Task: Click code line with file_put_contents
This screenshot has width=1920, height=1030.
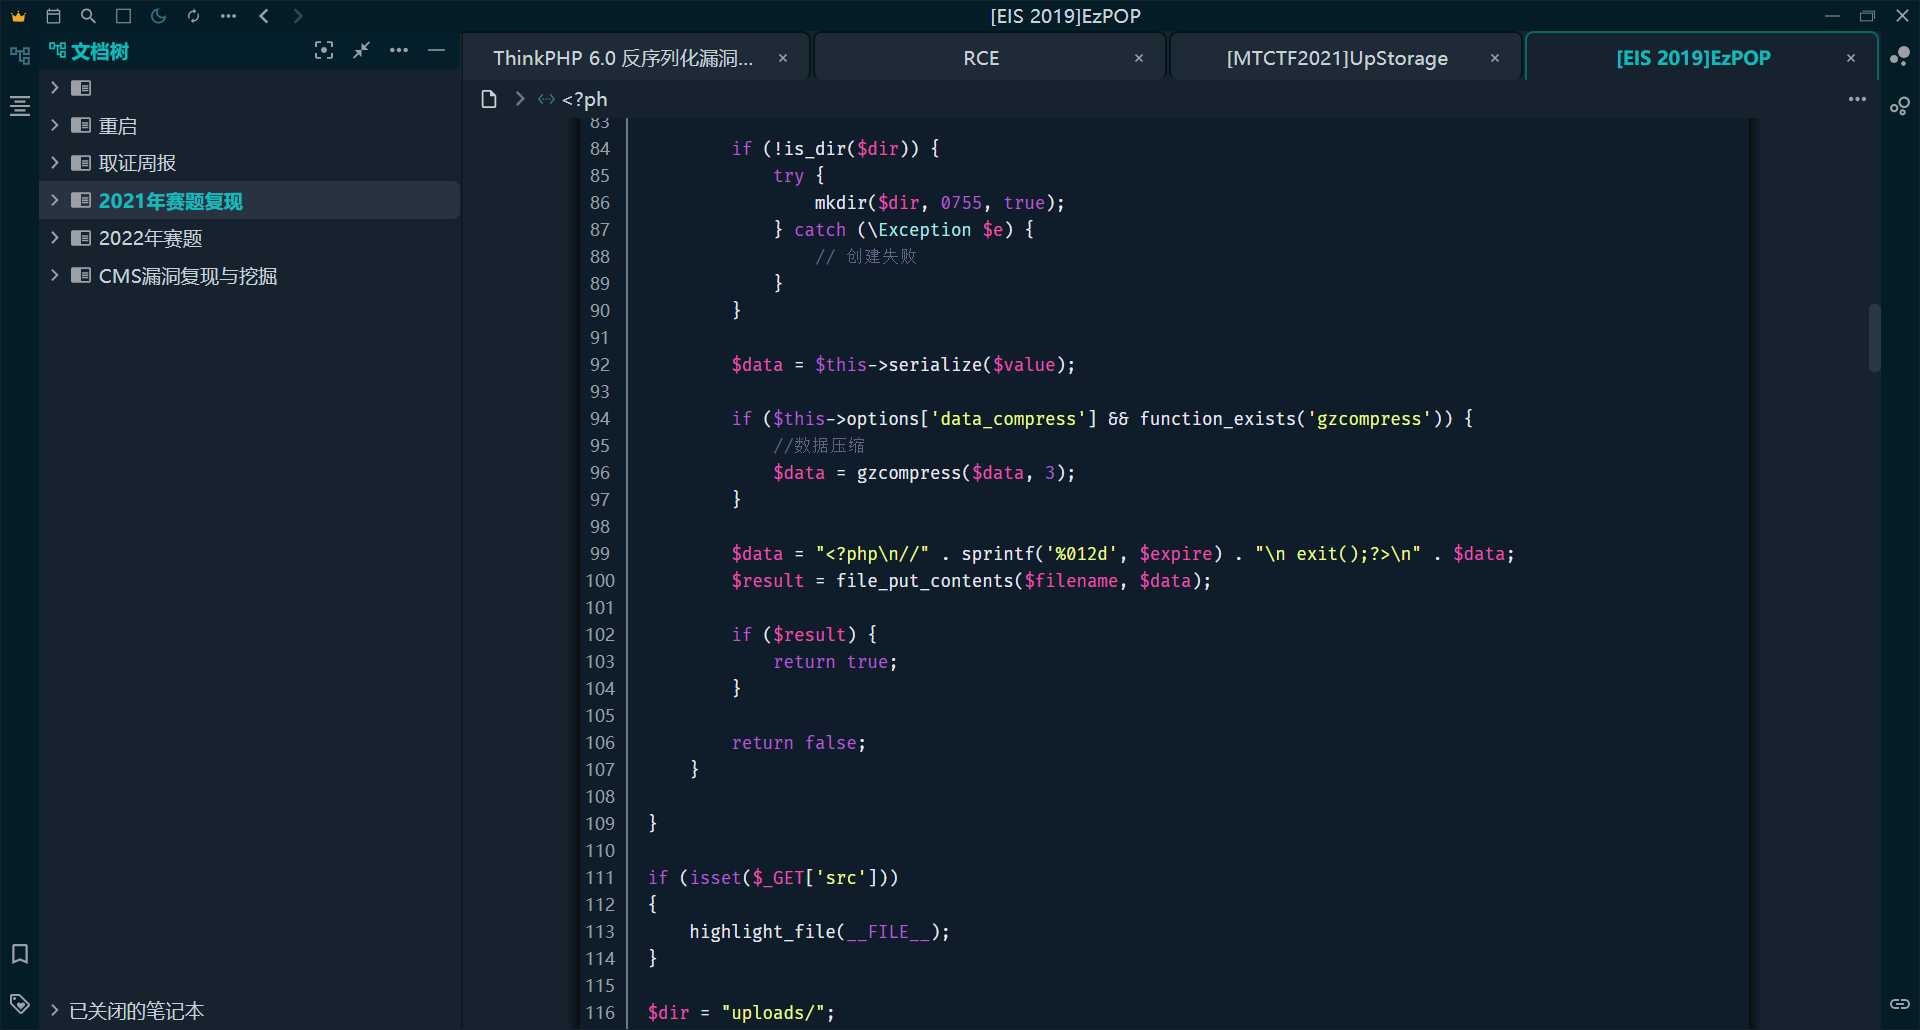Action: coord(971,581)
